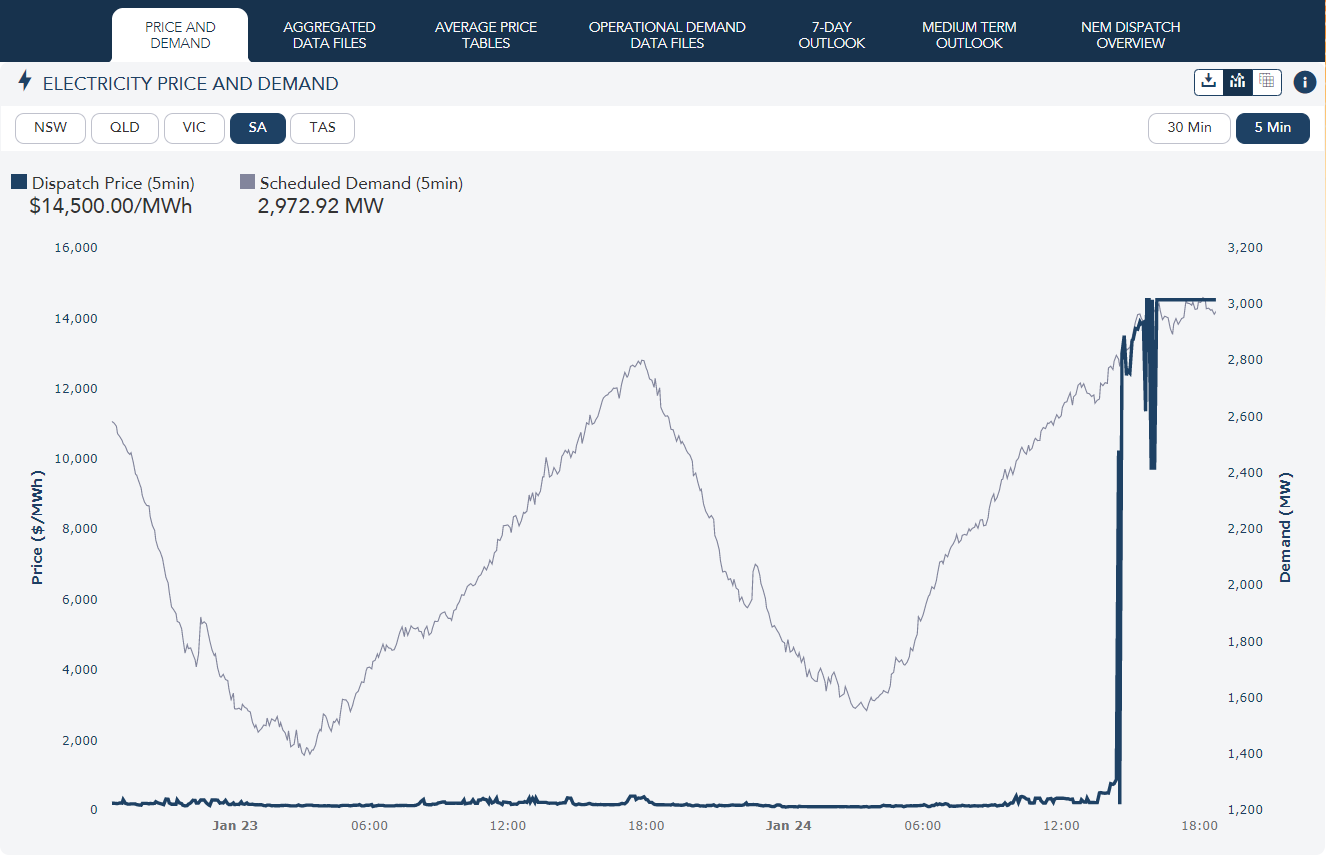
Task: Select the 5 Min interval
Action: coord(1272,128)
